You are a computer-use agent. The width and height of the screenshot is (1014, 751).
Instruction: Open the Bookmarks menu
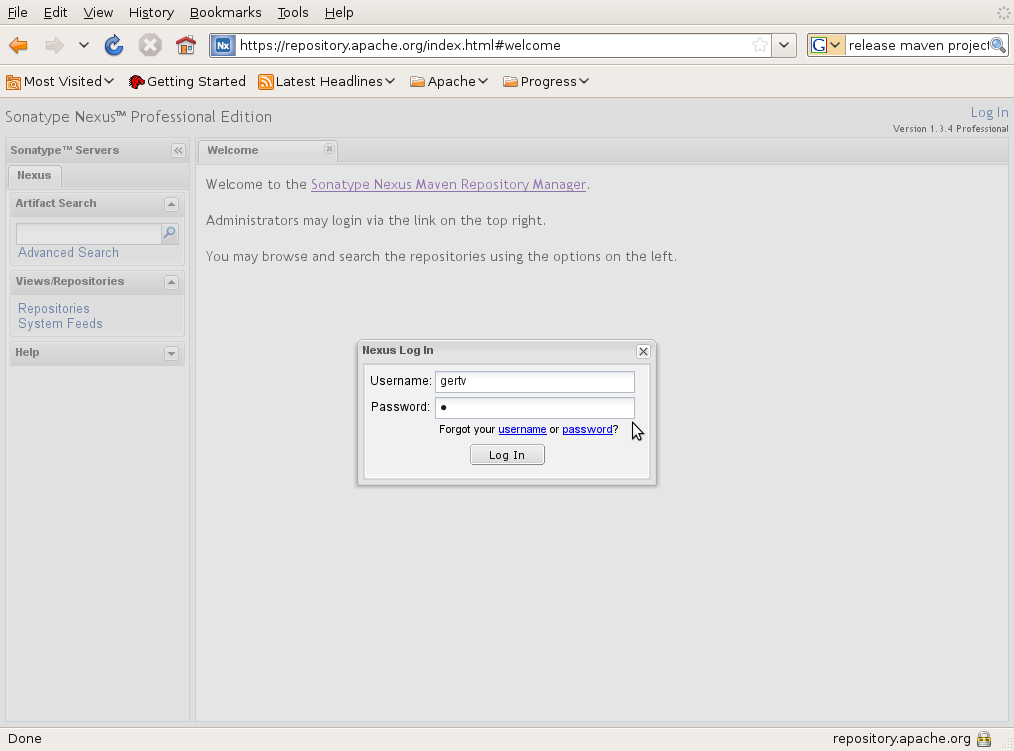tap(225, 12)
